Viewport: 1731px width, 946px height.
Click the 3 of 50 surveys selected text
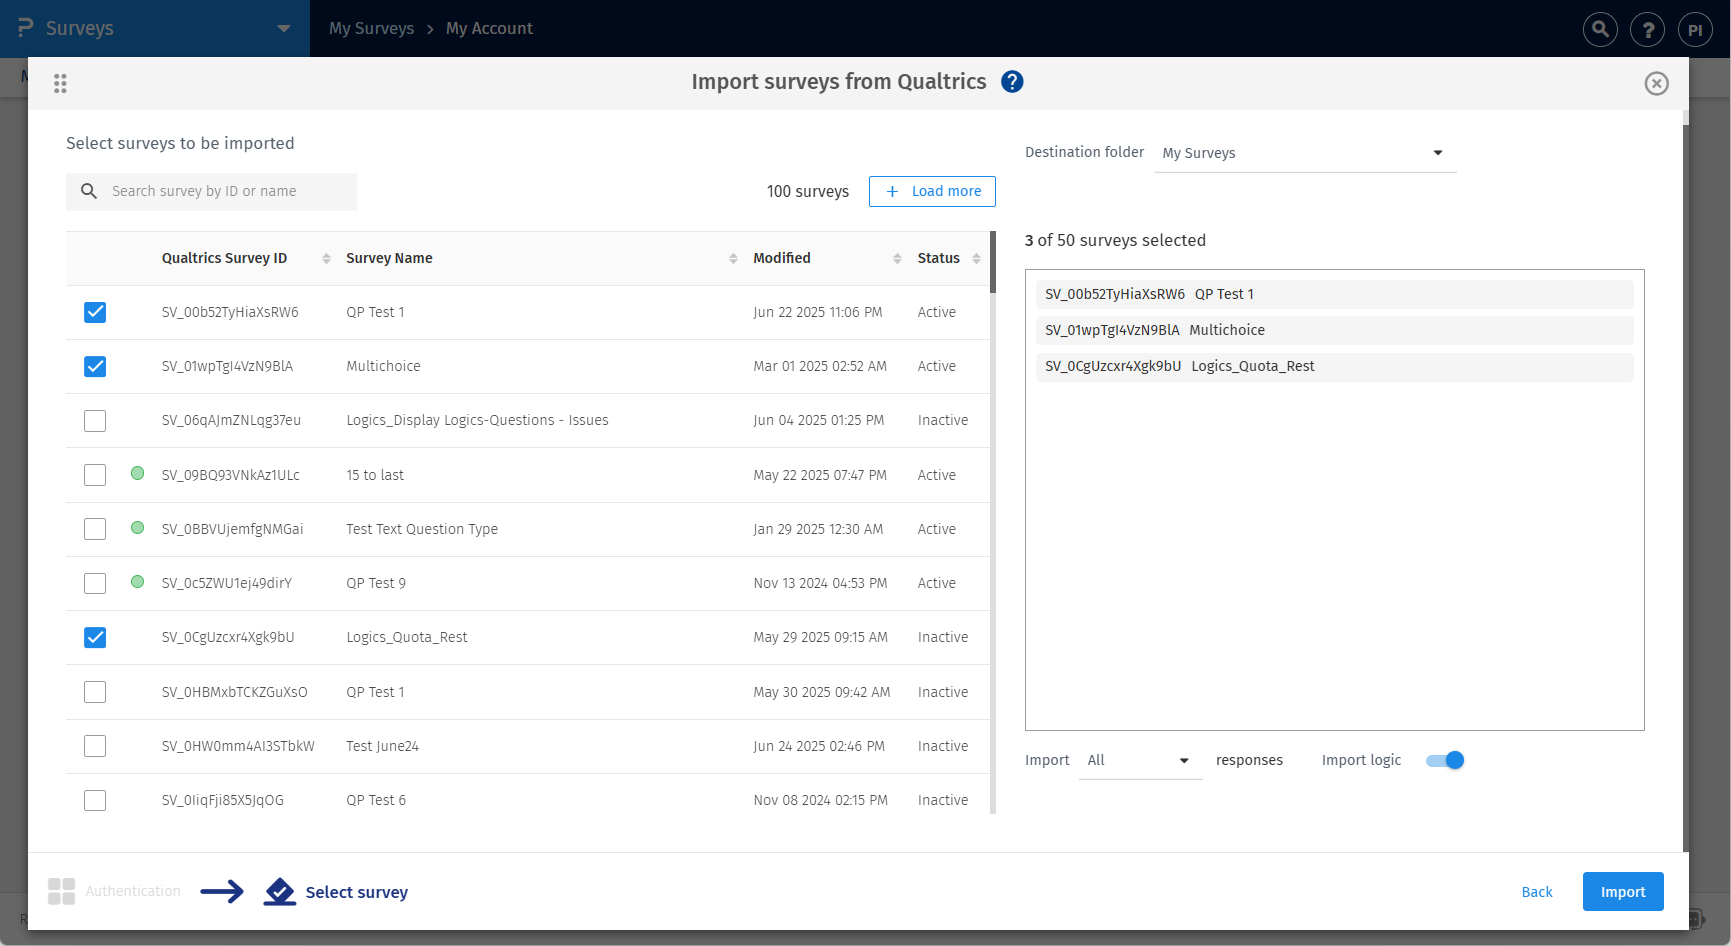tap(1115, 240)
